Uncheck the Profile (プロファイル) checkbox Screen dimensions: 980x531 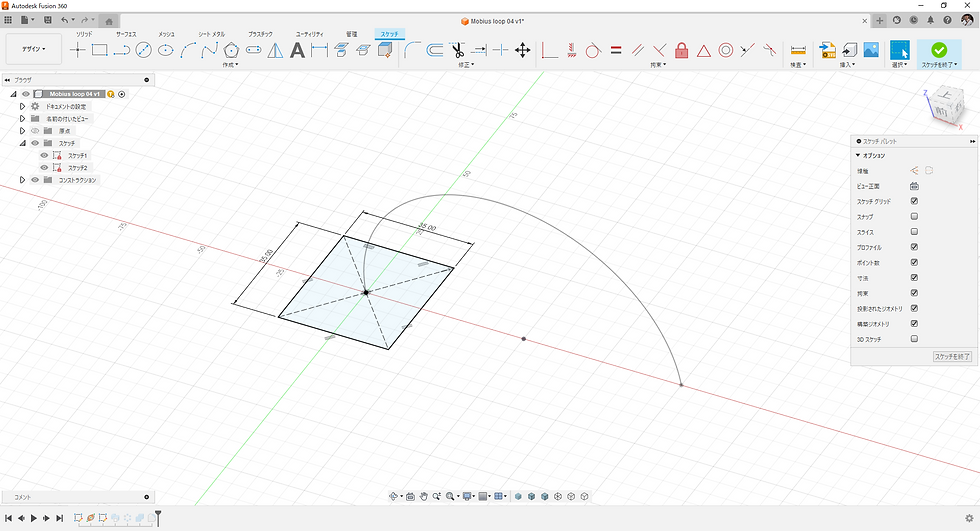[914, 247]
